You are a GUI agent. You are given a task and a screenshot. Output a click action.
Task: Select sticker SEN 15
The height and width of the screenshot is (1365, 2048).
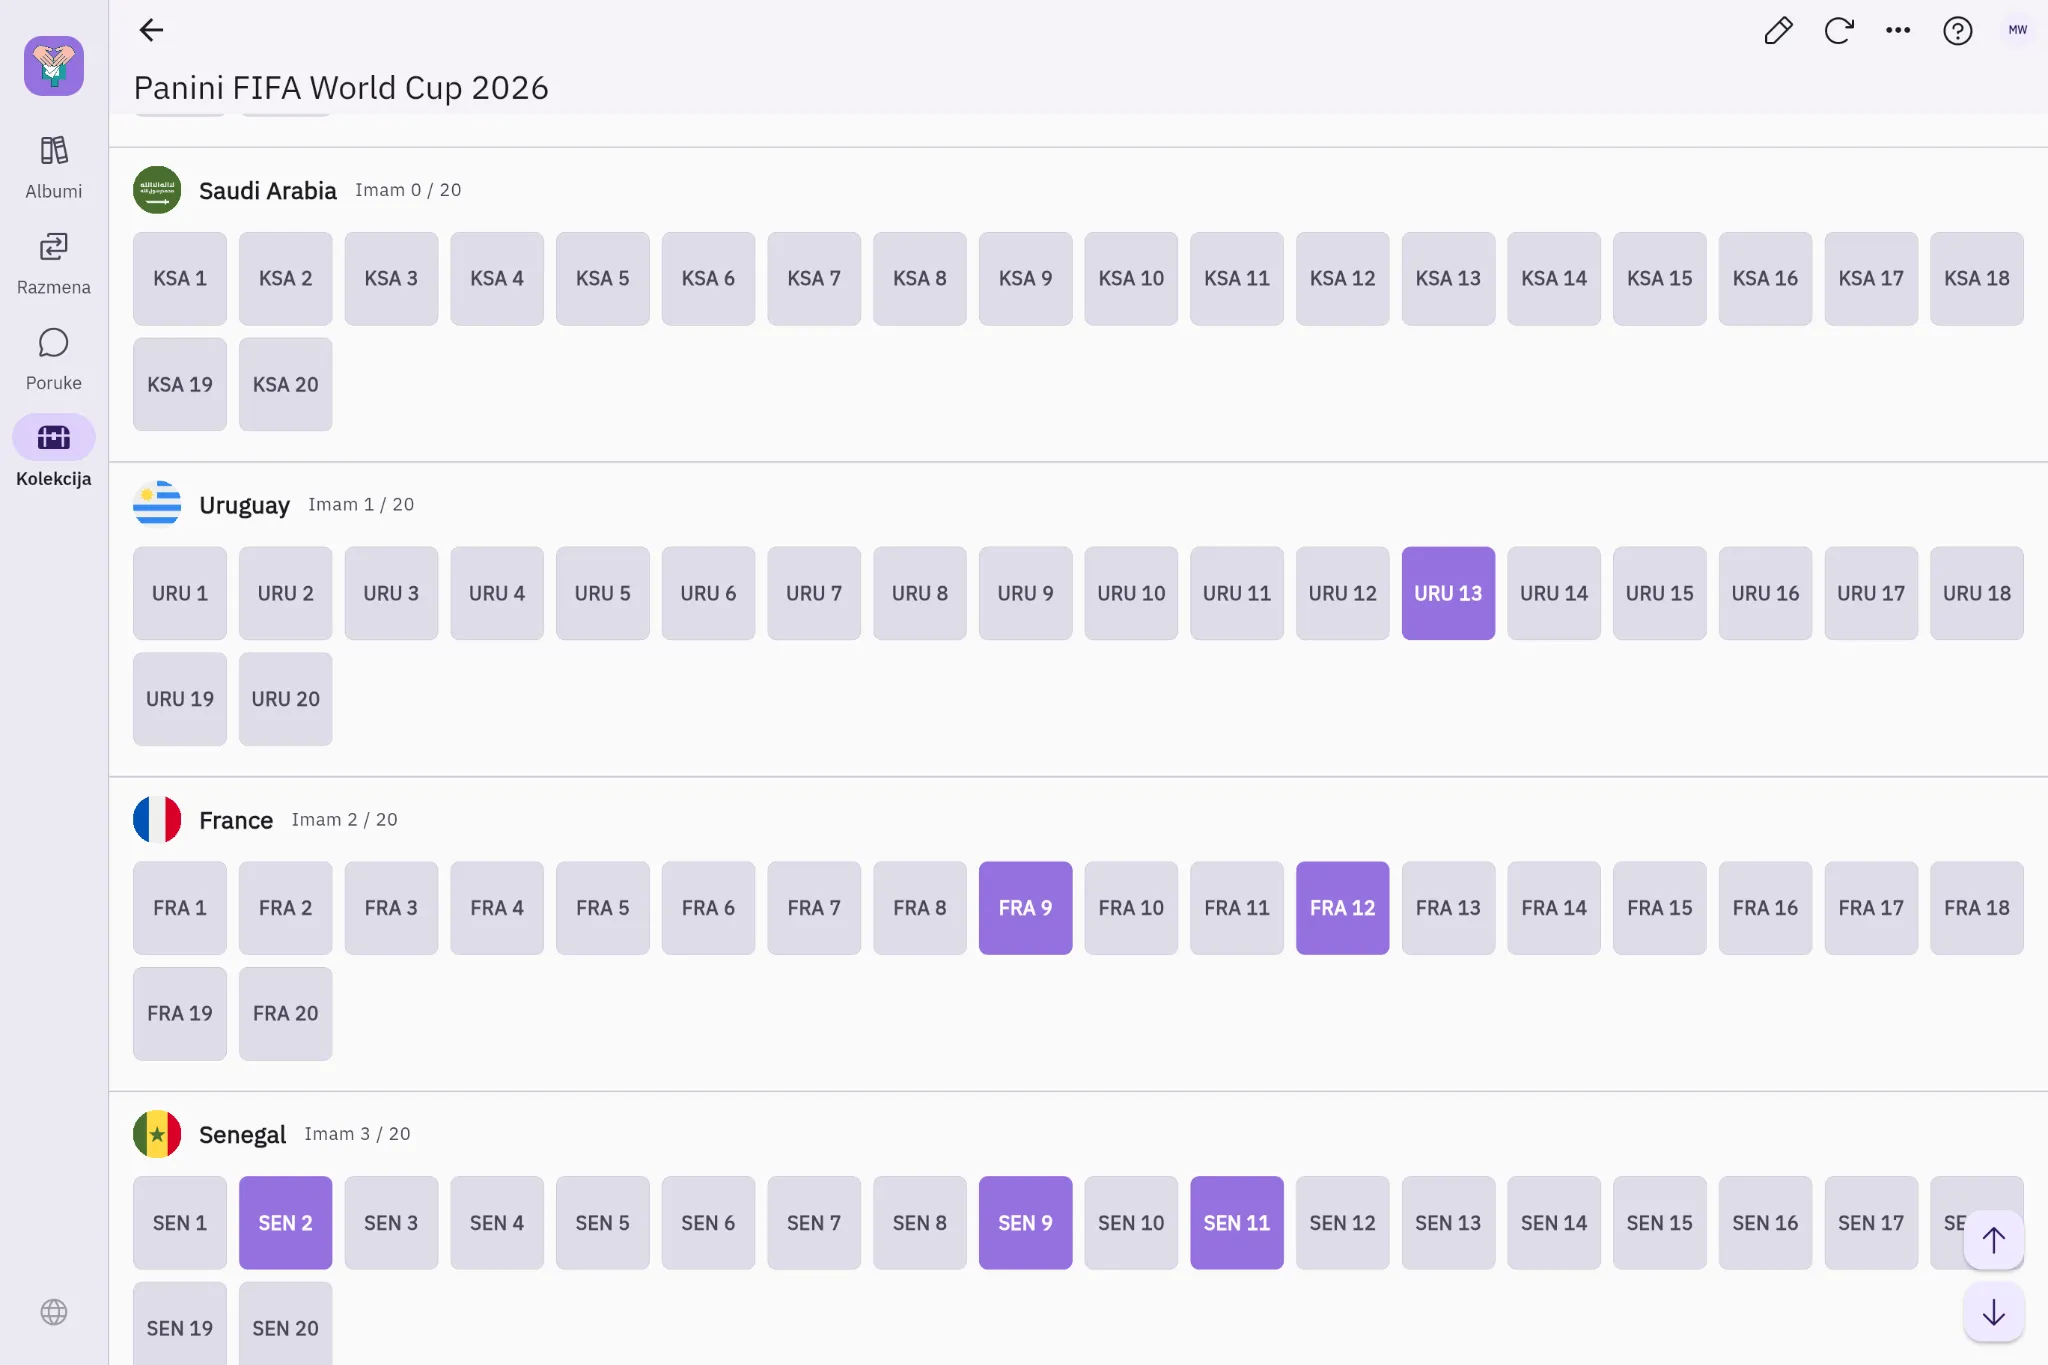point(1659,1223)
